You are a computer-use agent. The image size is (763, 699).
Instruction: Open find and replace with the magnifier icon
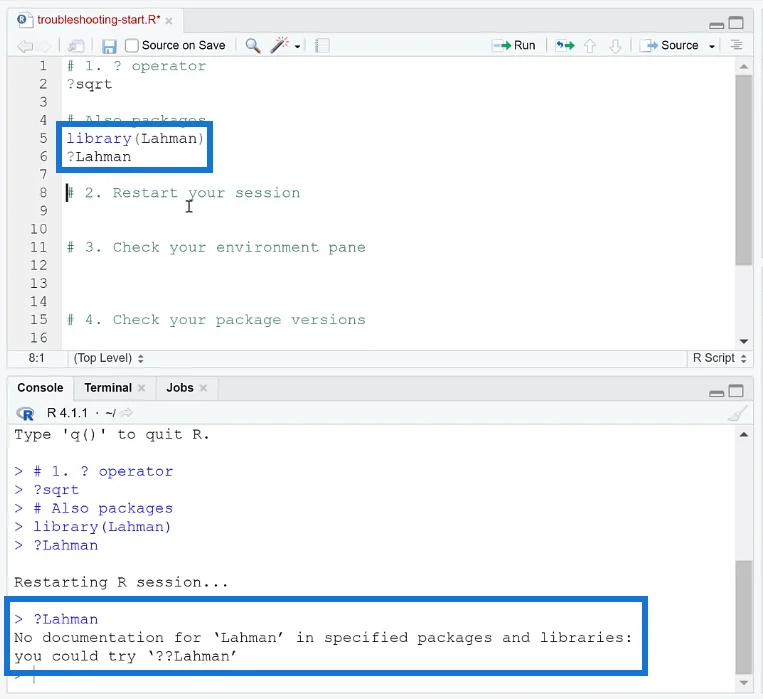253,46
